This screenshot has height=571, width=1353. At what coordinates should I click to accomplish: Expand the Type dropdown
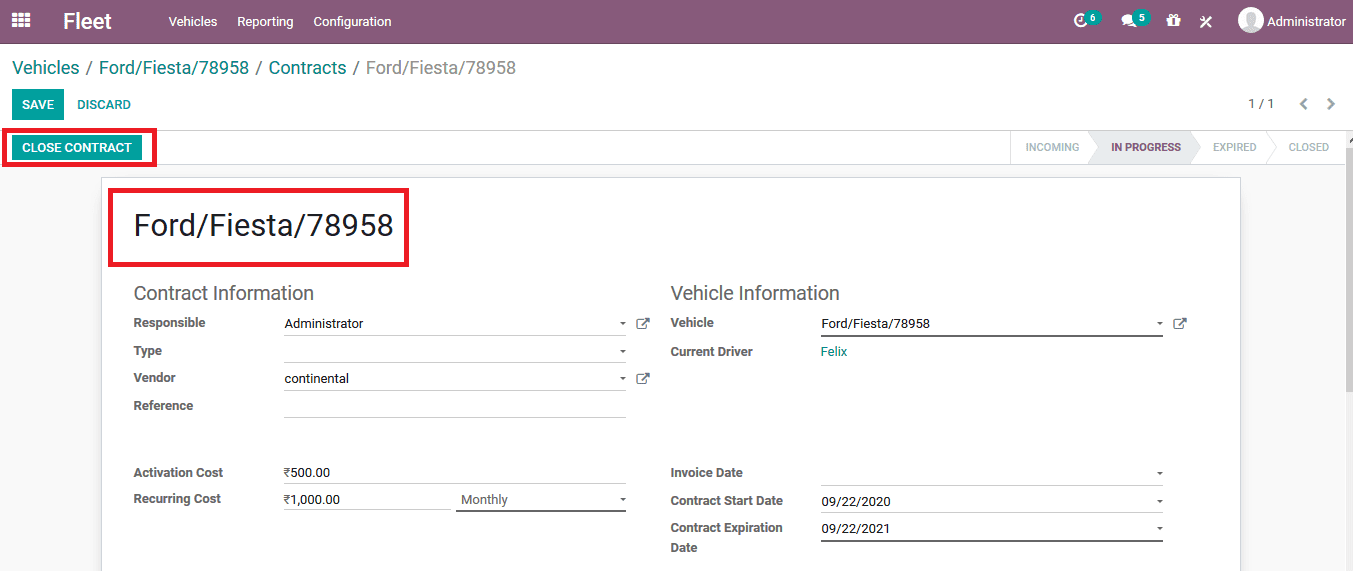pos(622,352)
